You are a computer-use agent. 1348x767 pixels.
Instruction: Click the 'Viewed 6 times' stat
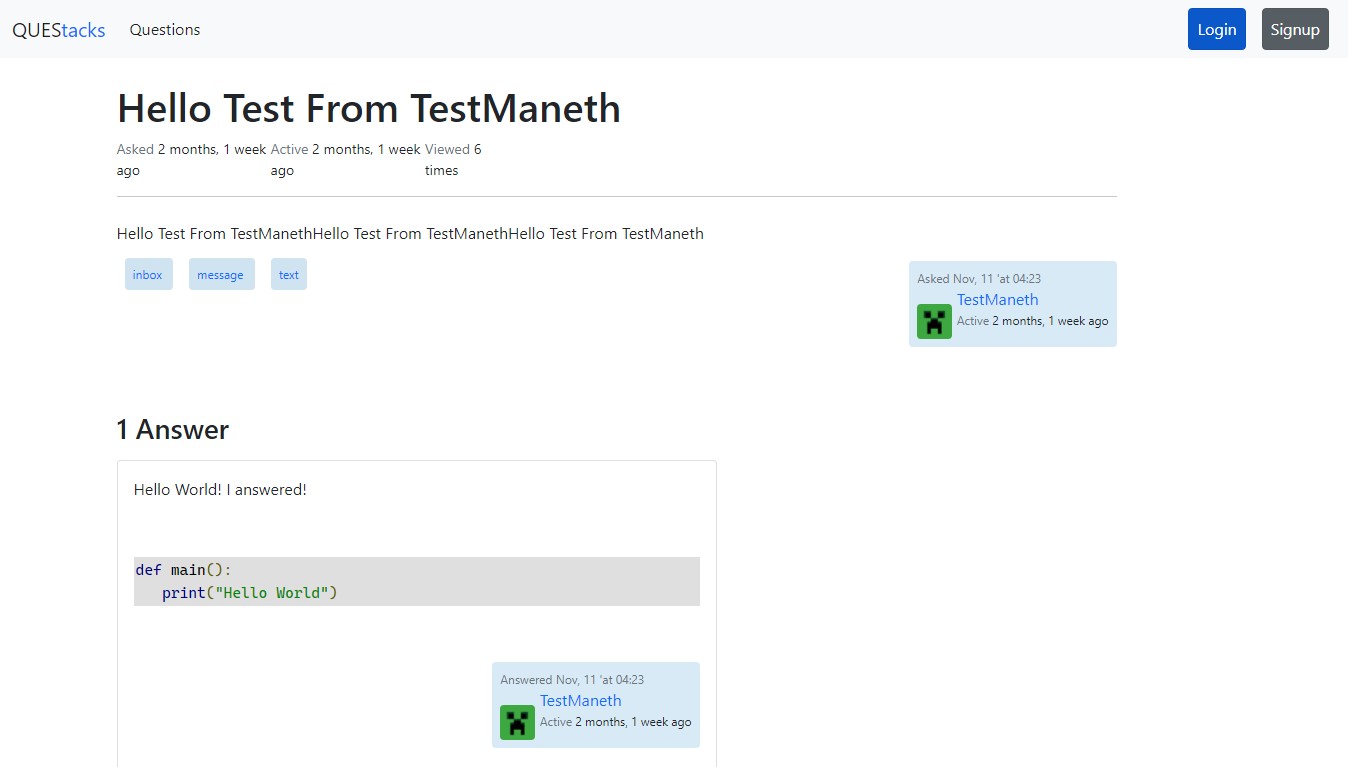pyautogui.click(x=452, y=159)
